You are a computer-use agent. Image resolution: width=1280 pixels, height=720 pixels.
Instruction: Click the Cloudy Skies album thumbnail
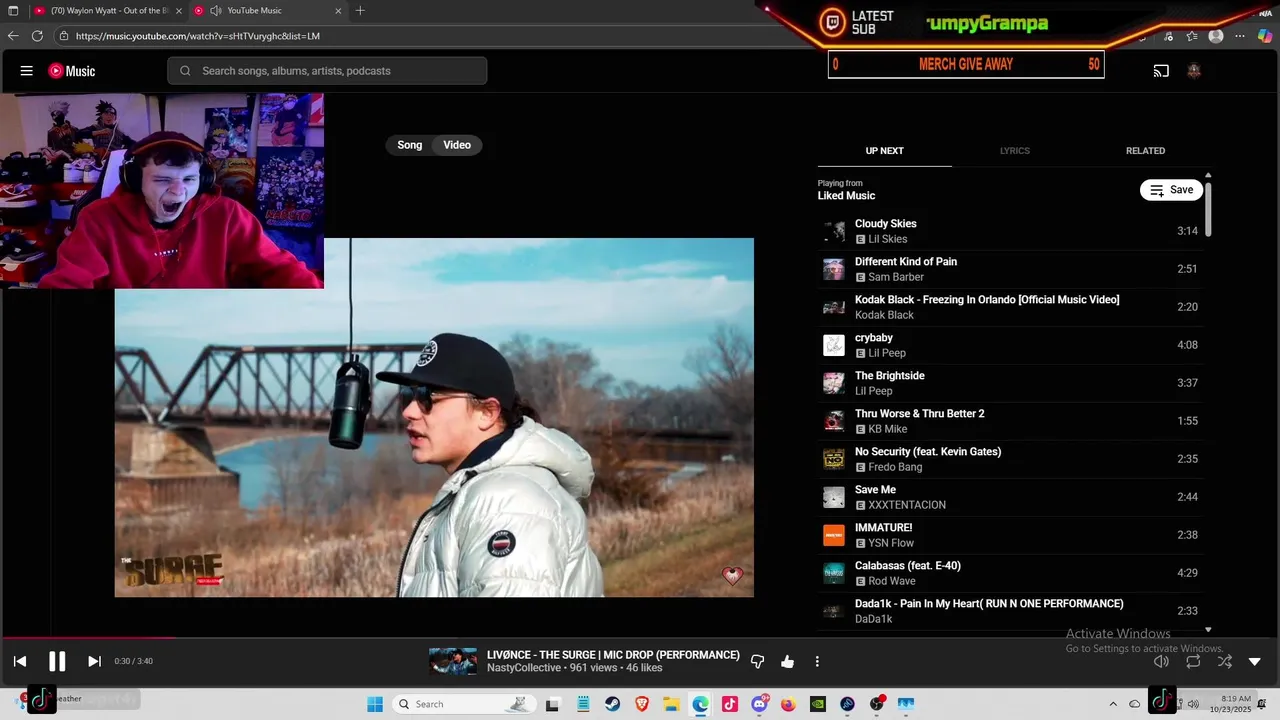834,231
